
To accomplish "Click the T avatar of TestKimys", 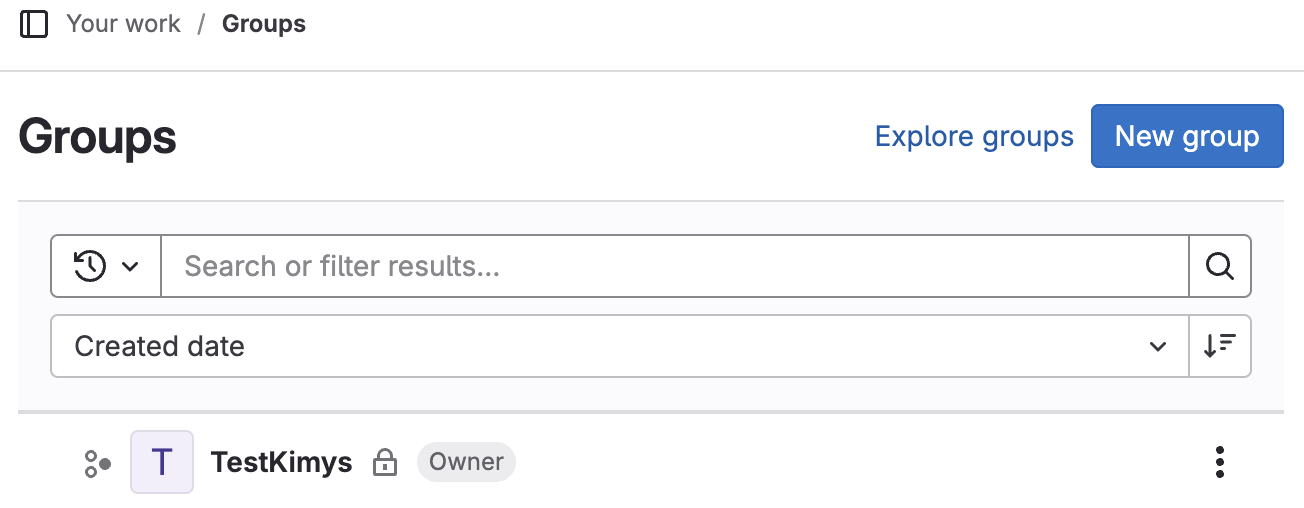I will (162, 462).
